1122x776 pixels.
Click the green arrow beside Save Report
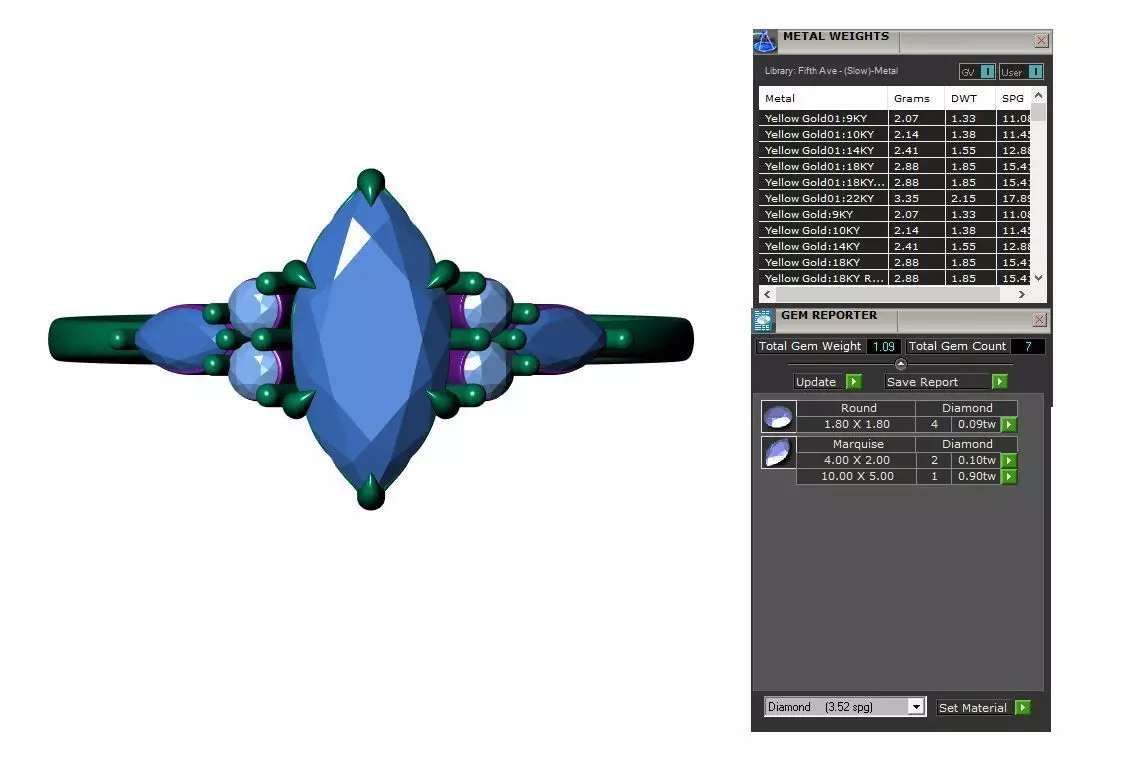(1000, 382)
